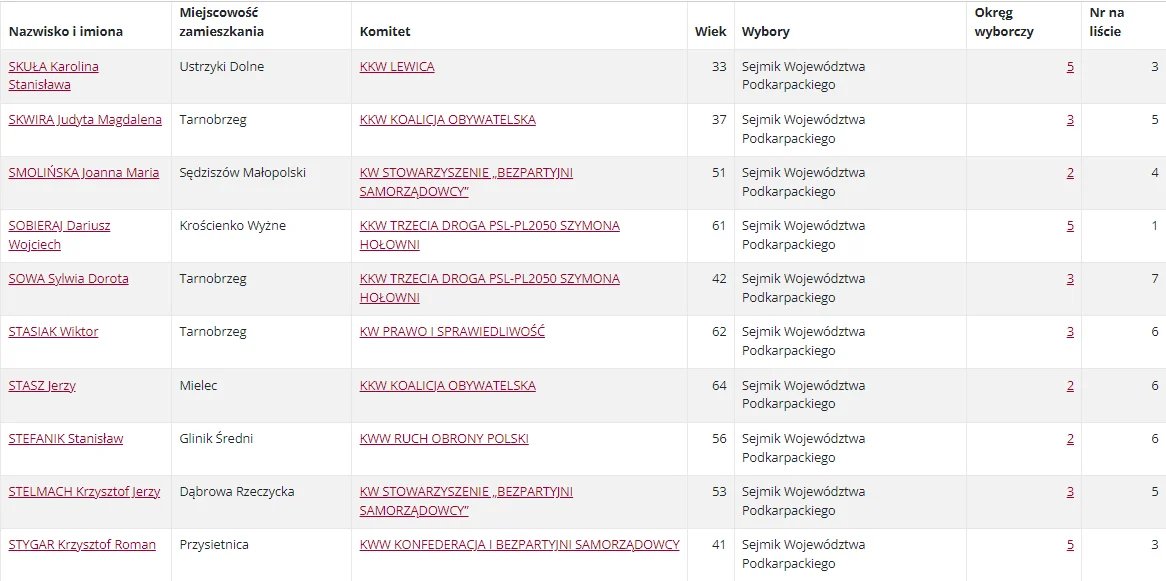This screenshot has width=1166, height=581.
Task: Open KWW KONFEDERACJA I BEZPARTYJNI SAMORZĄDOWCY link
Action: click(x=520, y=545)
